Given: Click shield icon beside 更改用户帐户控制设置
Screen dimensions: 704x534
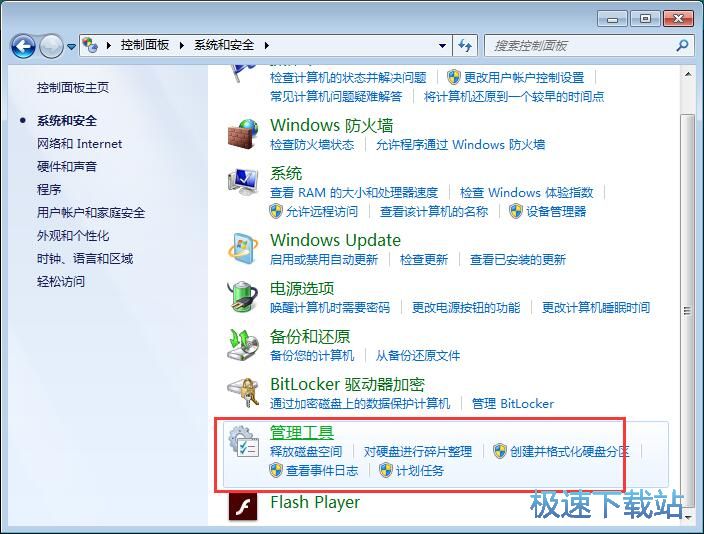Looking at the screenshot, I should [454, 77].
